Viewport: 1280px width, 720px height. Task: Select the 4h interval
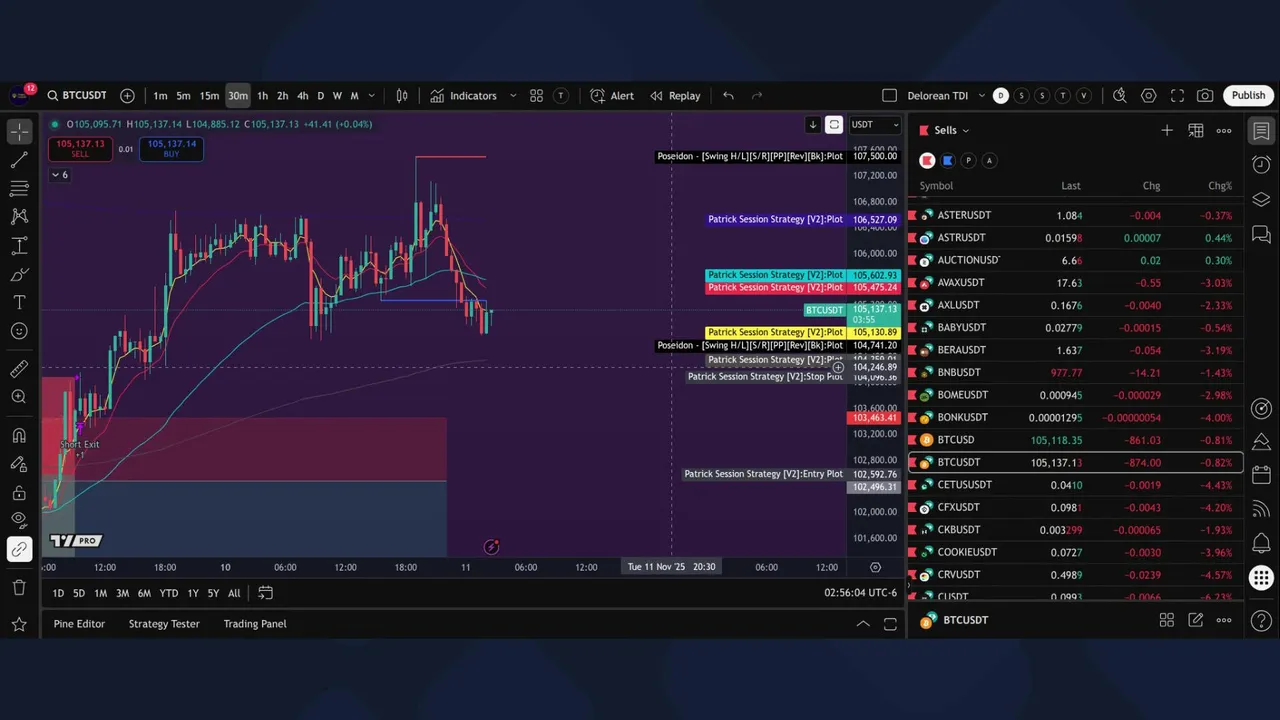[303, 96]
